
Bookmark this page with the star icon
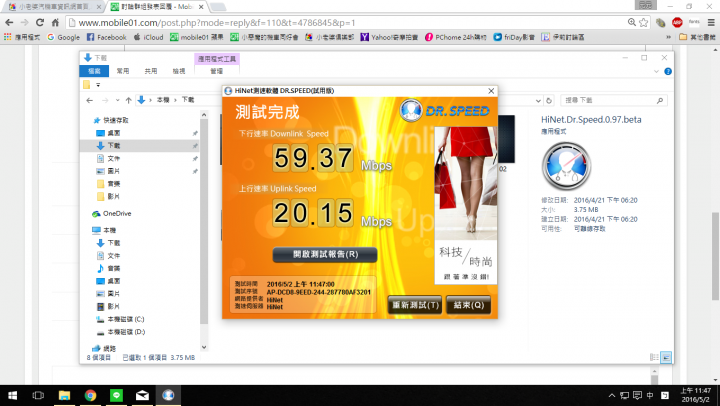[644, 23]
